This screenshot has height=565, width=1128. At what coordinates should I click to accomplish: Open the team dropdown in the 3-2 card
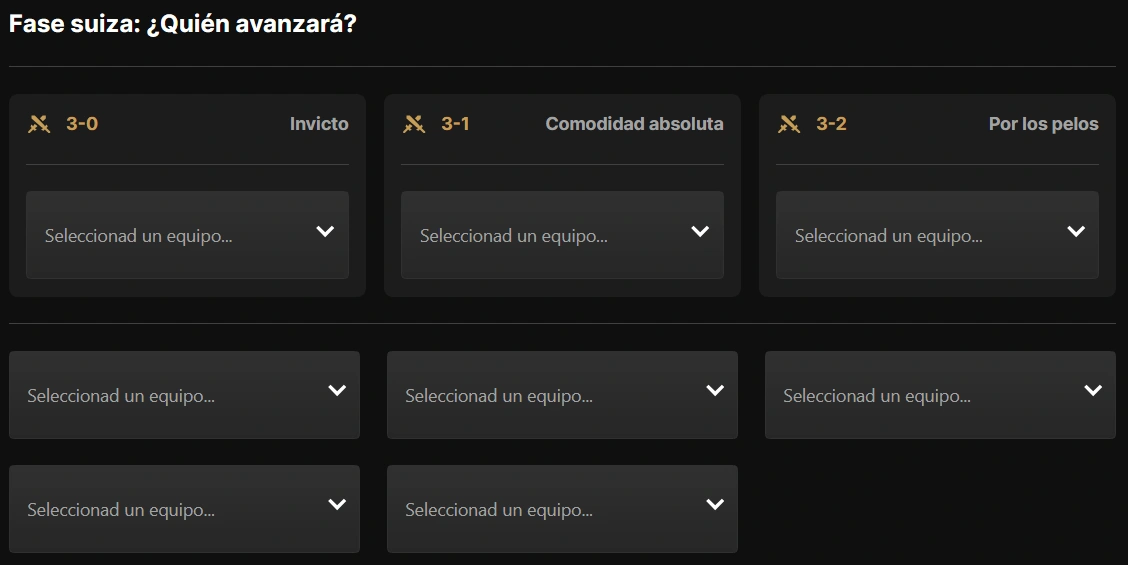click(937, 235)
